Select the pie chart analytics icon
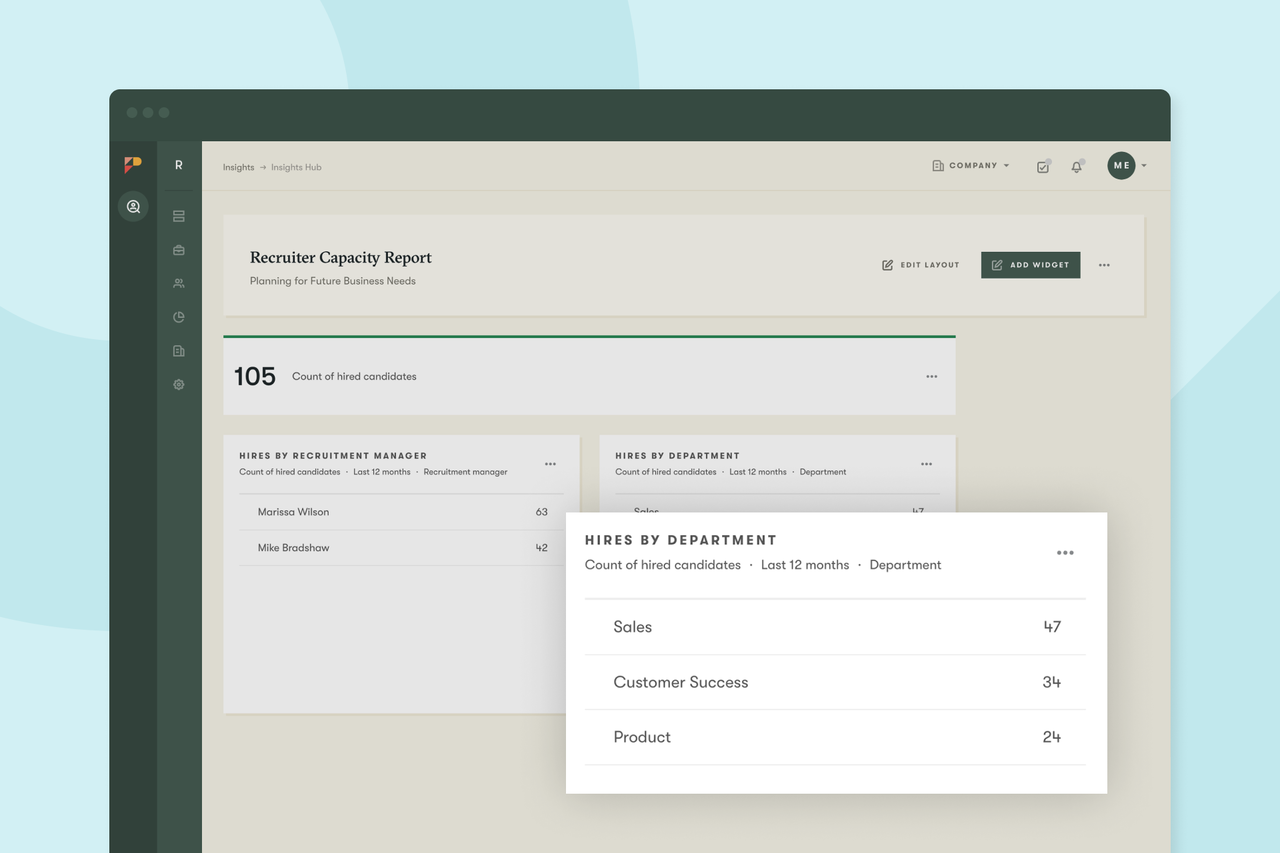1280x853 pixels. [x=178, y=317]
